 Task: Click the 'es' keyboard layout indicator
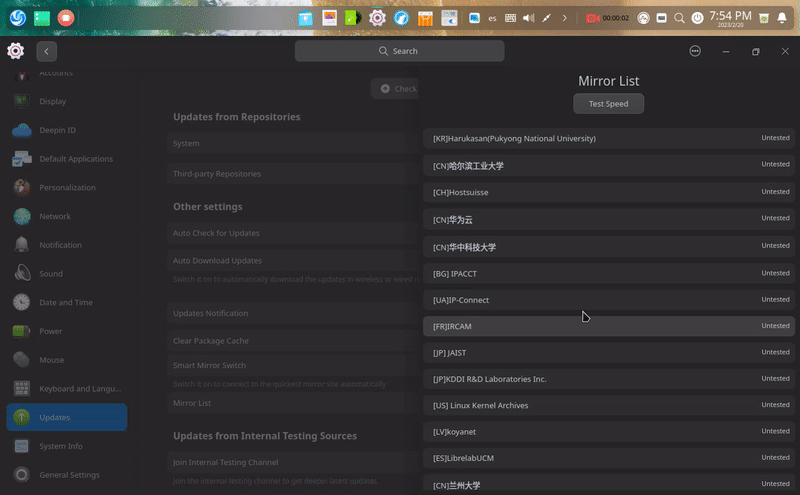492,18
